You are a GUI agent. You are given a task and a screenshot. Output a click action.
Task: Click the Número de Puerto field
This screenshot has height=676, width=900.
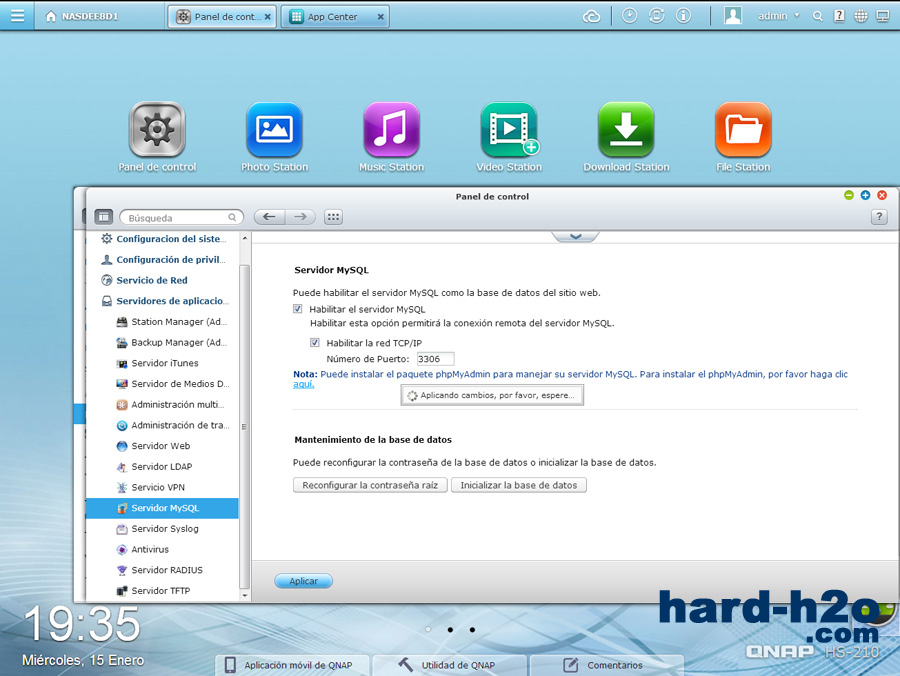(435, 359)
